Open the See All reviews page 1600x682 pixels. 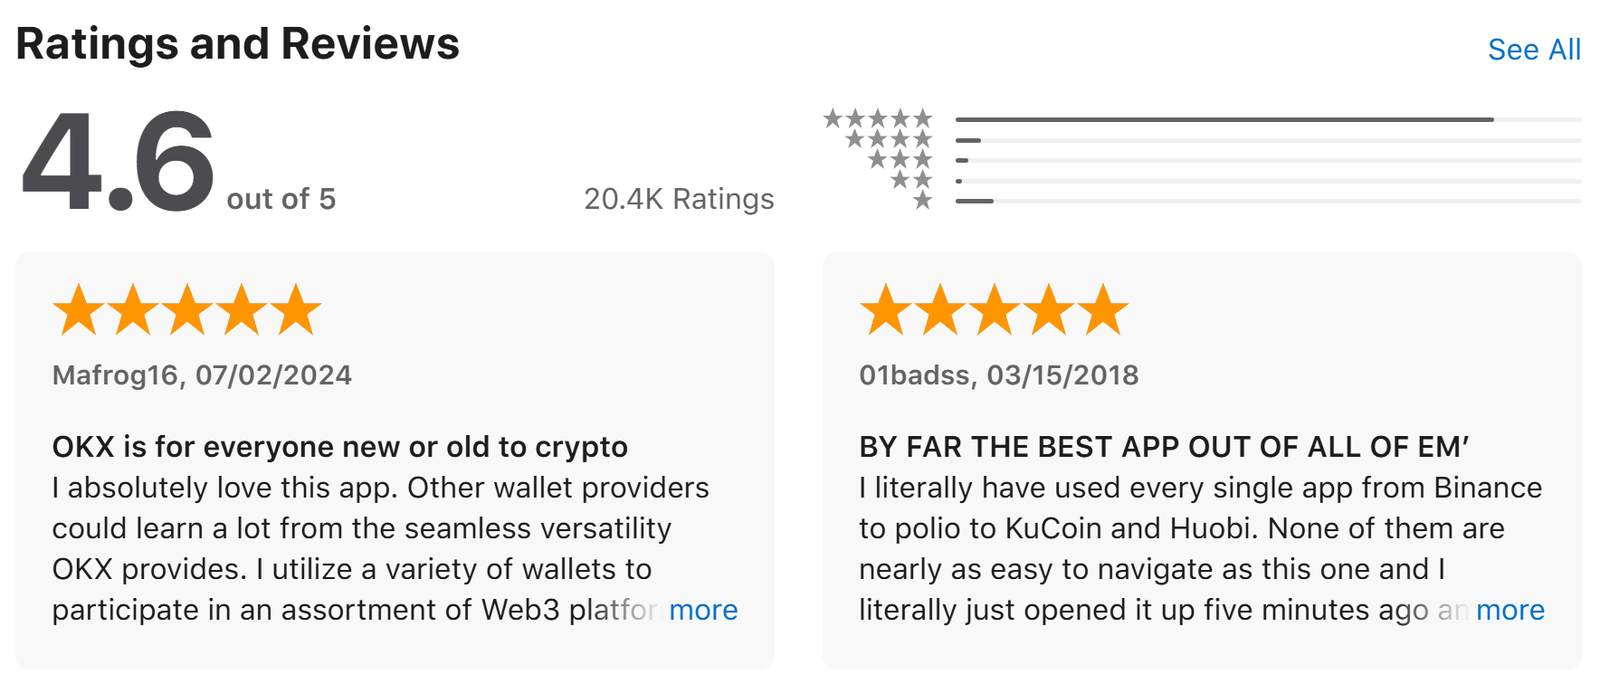pos(1533,49)
